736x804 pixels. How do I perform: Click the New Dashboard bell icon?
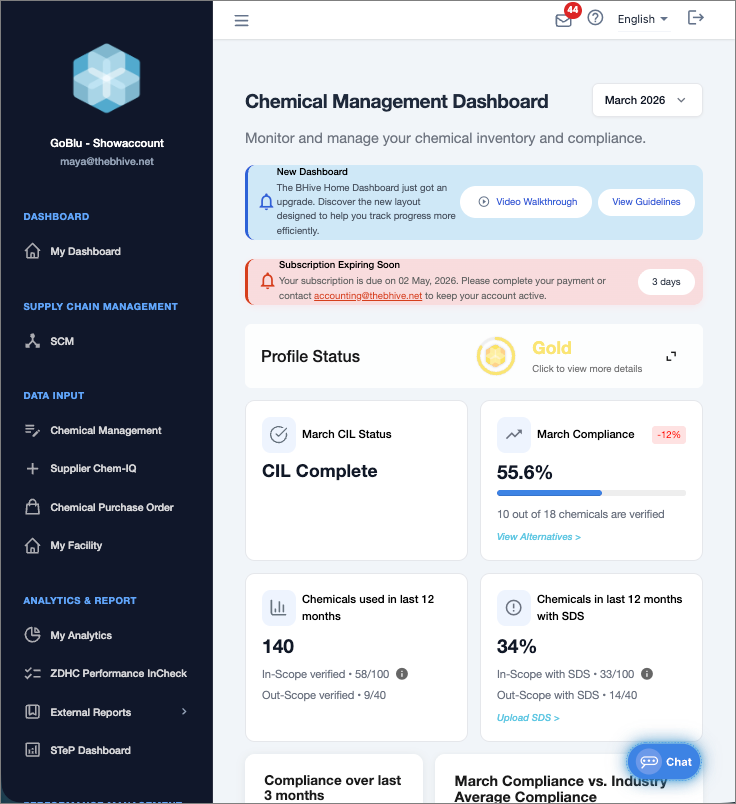tap(266, 202)
